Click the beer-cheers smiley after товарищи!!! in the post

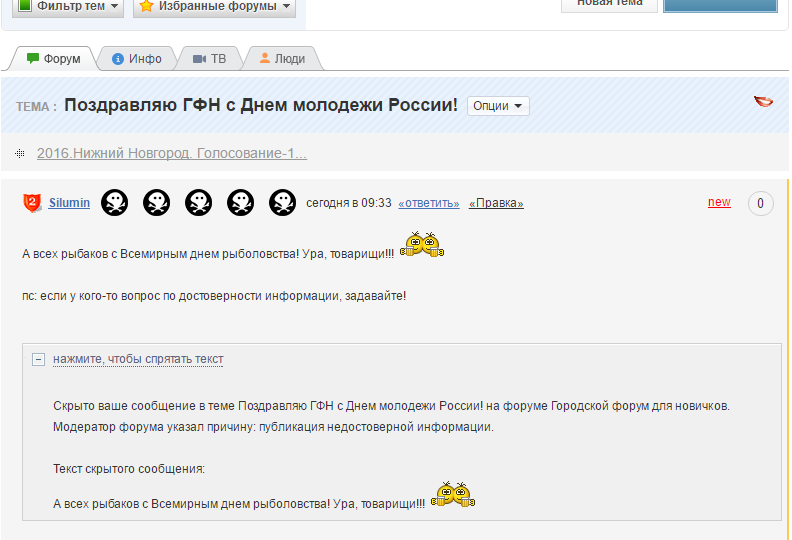pyautogui.click(x=422, y=244)
